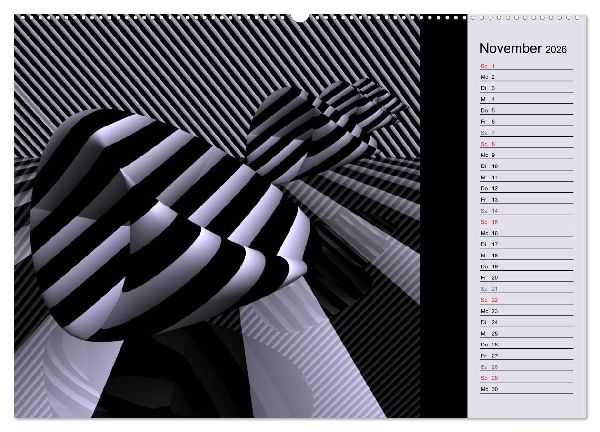
Task: Select the "Mo 23" calendar row
Action: pos(527,311)
